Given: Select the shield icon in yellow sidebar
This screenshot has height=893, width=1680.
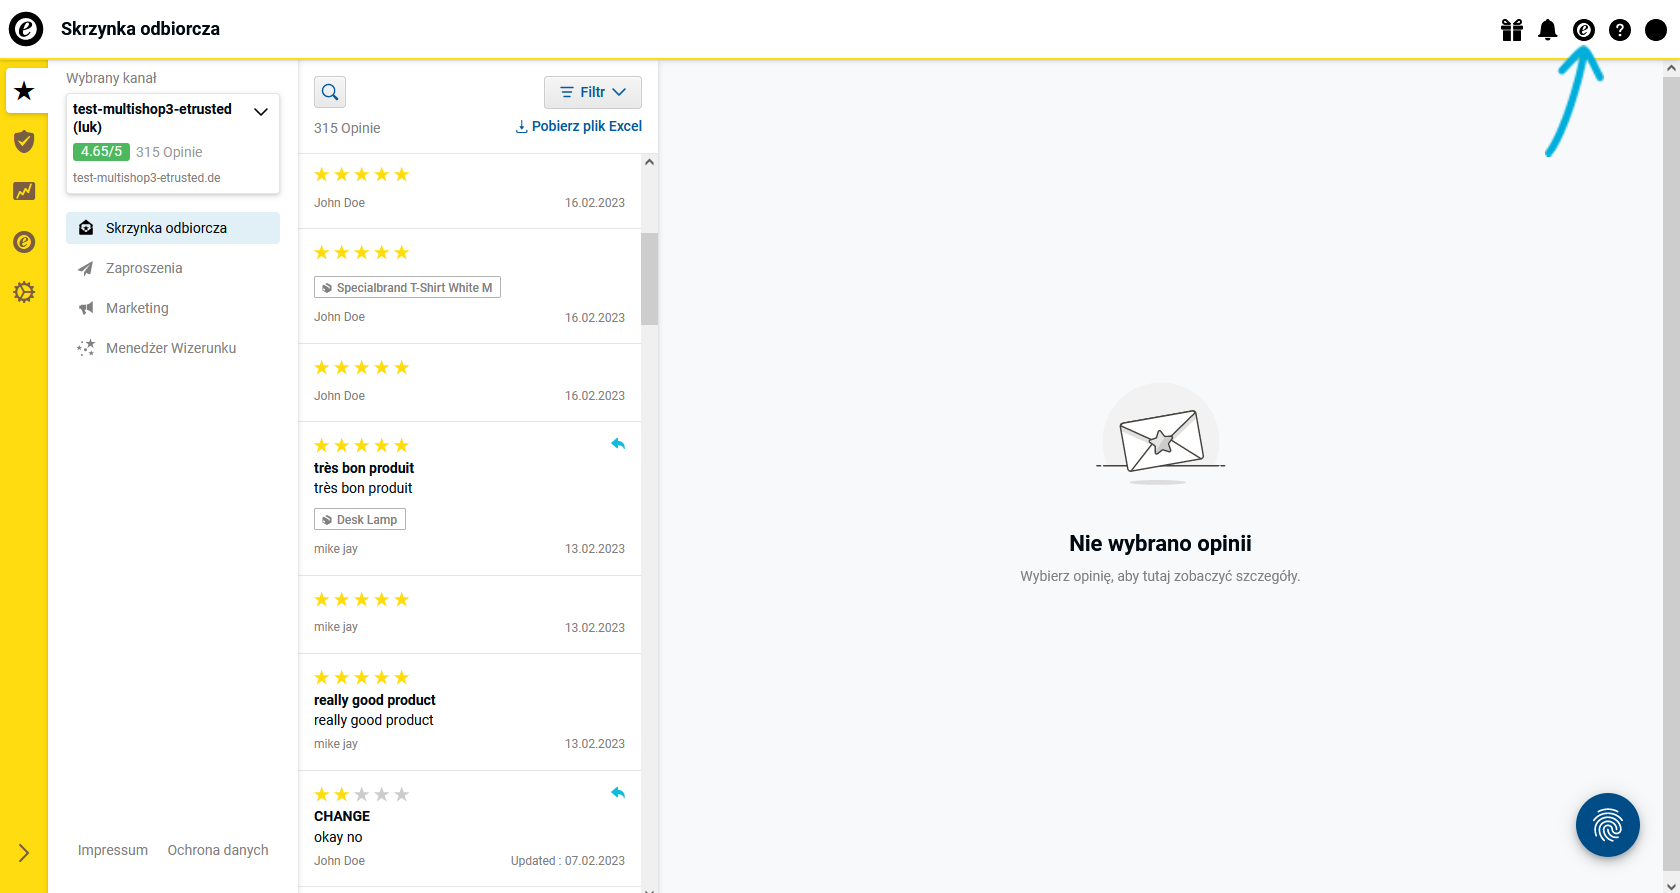Looking at the screenshot, I should [x=24, y=141].
